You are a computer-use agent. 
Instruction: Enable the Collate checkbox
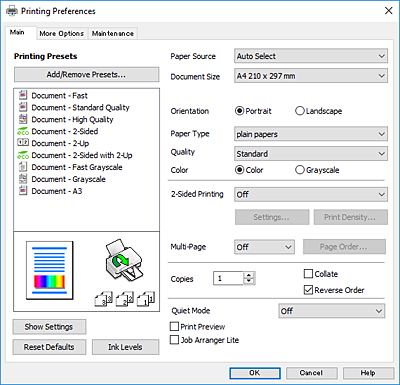click(308, 274)
